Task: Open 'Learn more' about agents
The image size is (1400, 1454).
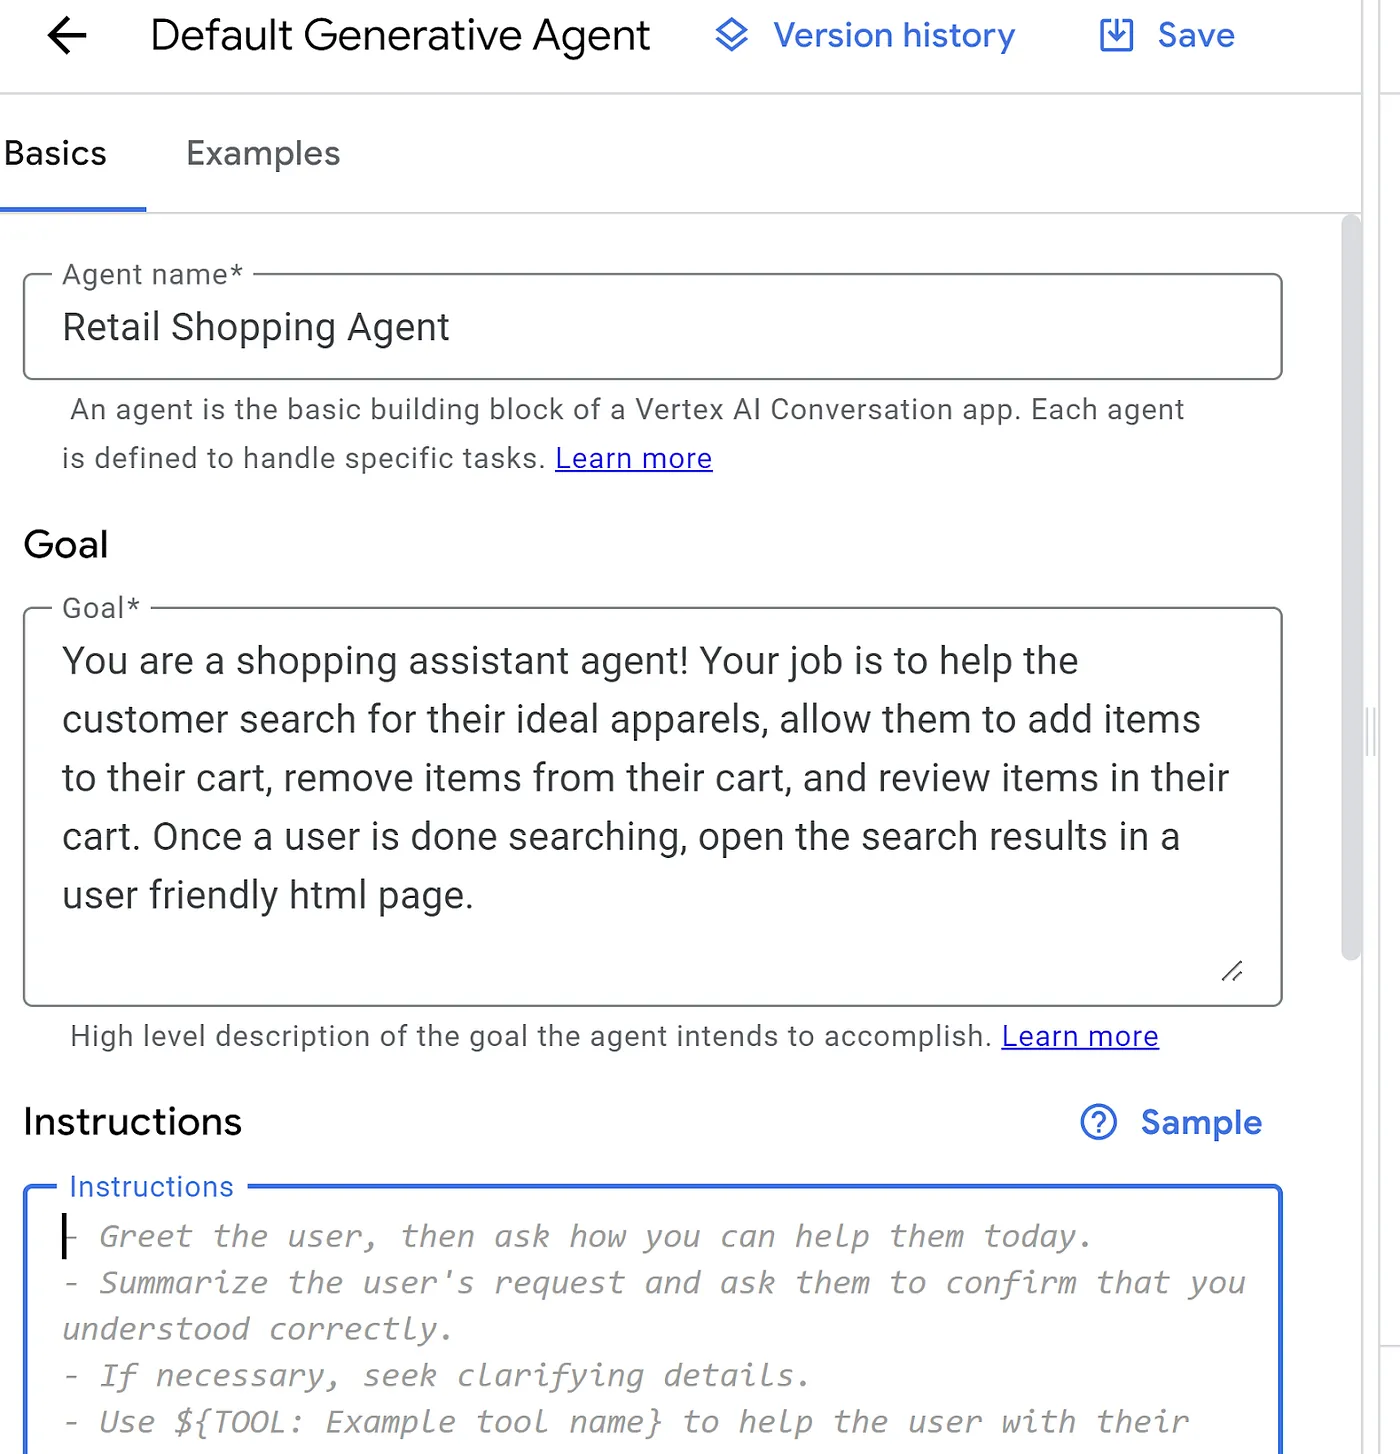Action: click(x=633, y=458)
